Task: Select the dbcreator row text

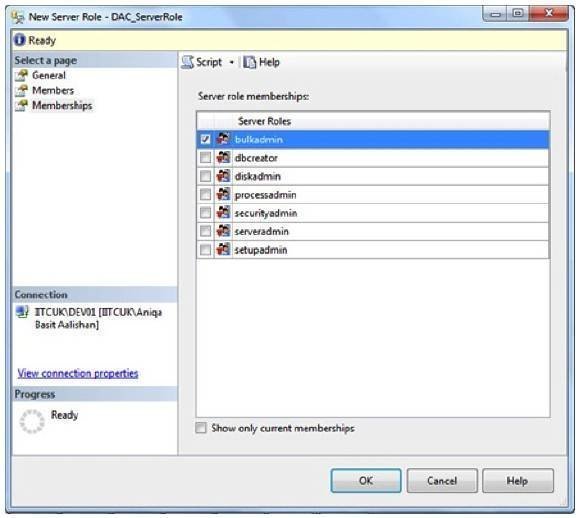Action: click(256, 158)
